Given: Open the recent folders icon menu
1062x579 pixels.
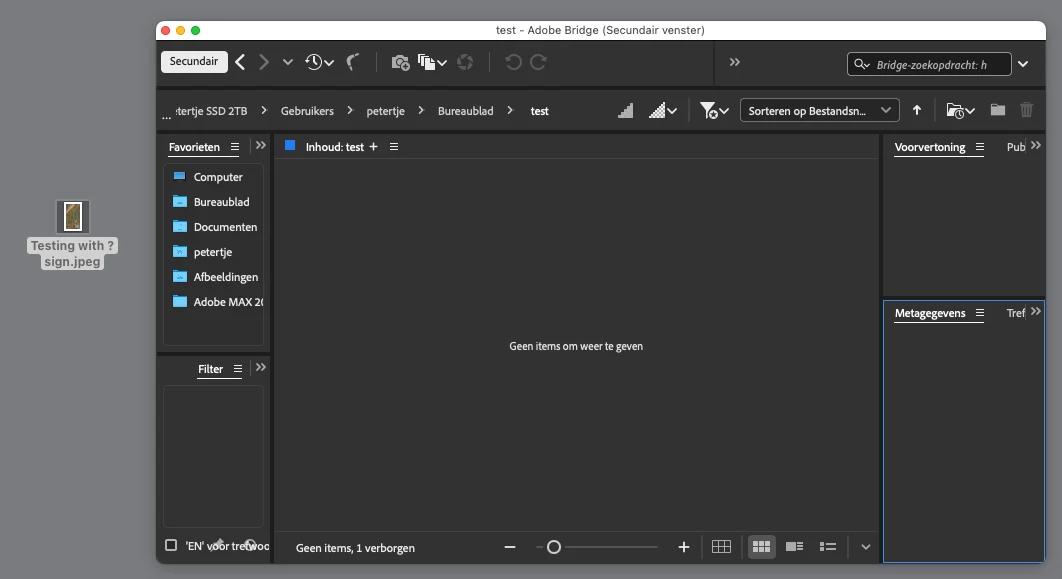Looking at the screenshot, I should [960, 110].
